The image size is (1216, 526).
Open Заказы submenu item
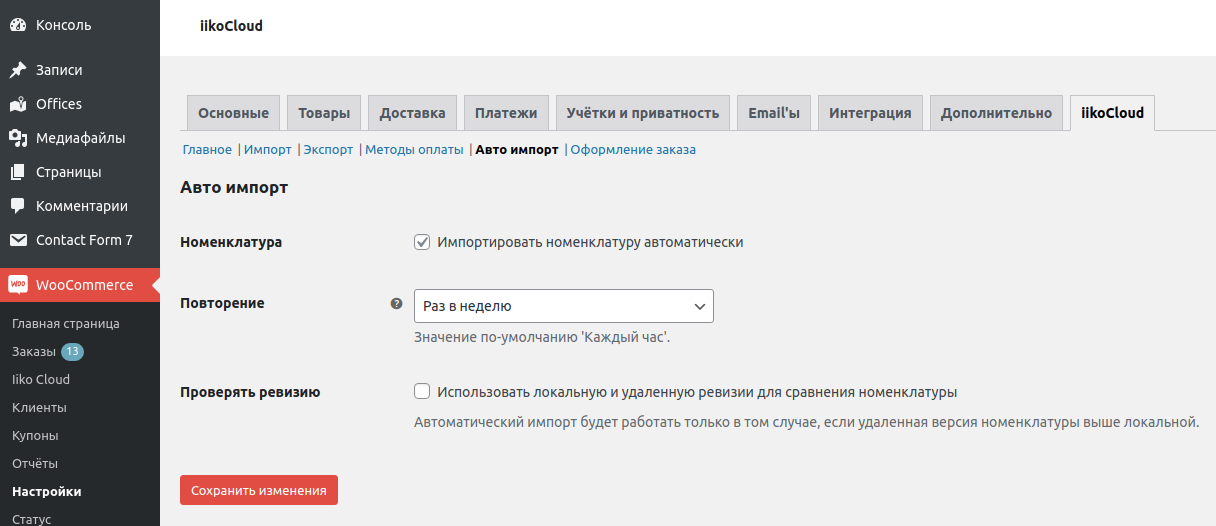[34, 352]
